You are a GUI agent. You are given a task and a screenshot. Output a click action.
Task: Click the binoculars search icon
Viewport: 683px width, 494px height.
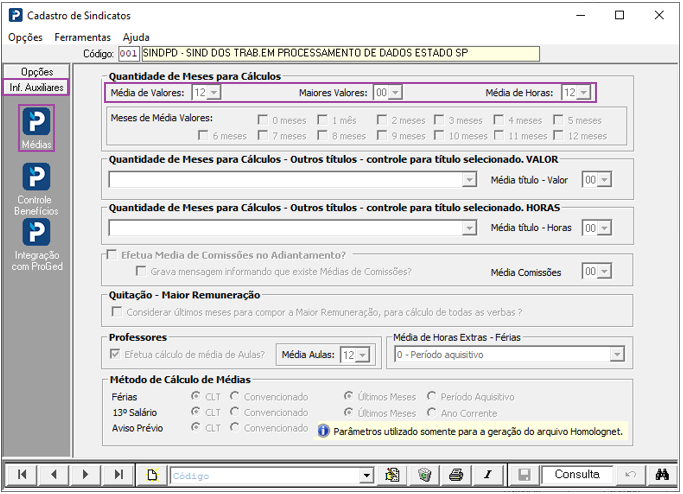[662, 474]
